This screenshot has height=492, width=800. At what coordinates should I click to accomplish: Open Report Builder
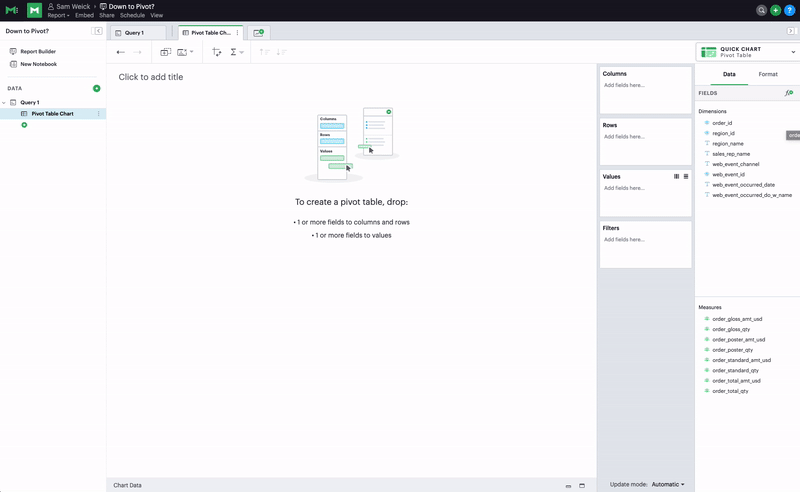pos(38,51)
